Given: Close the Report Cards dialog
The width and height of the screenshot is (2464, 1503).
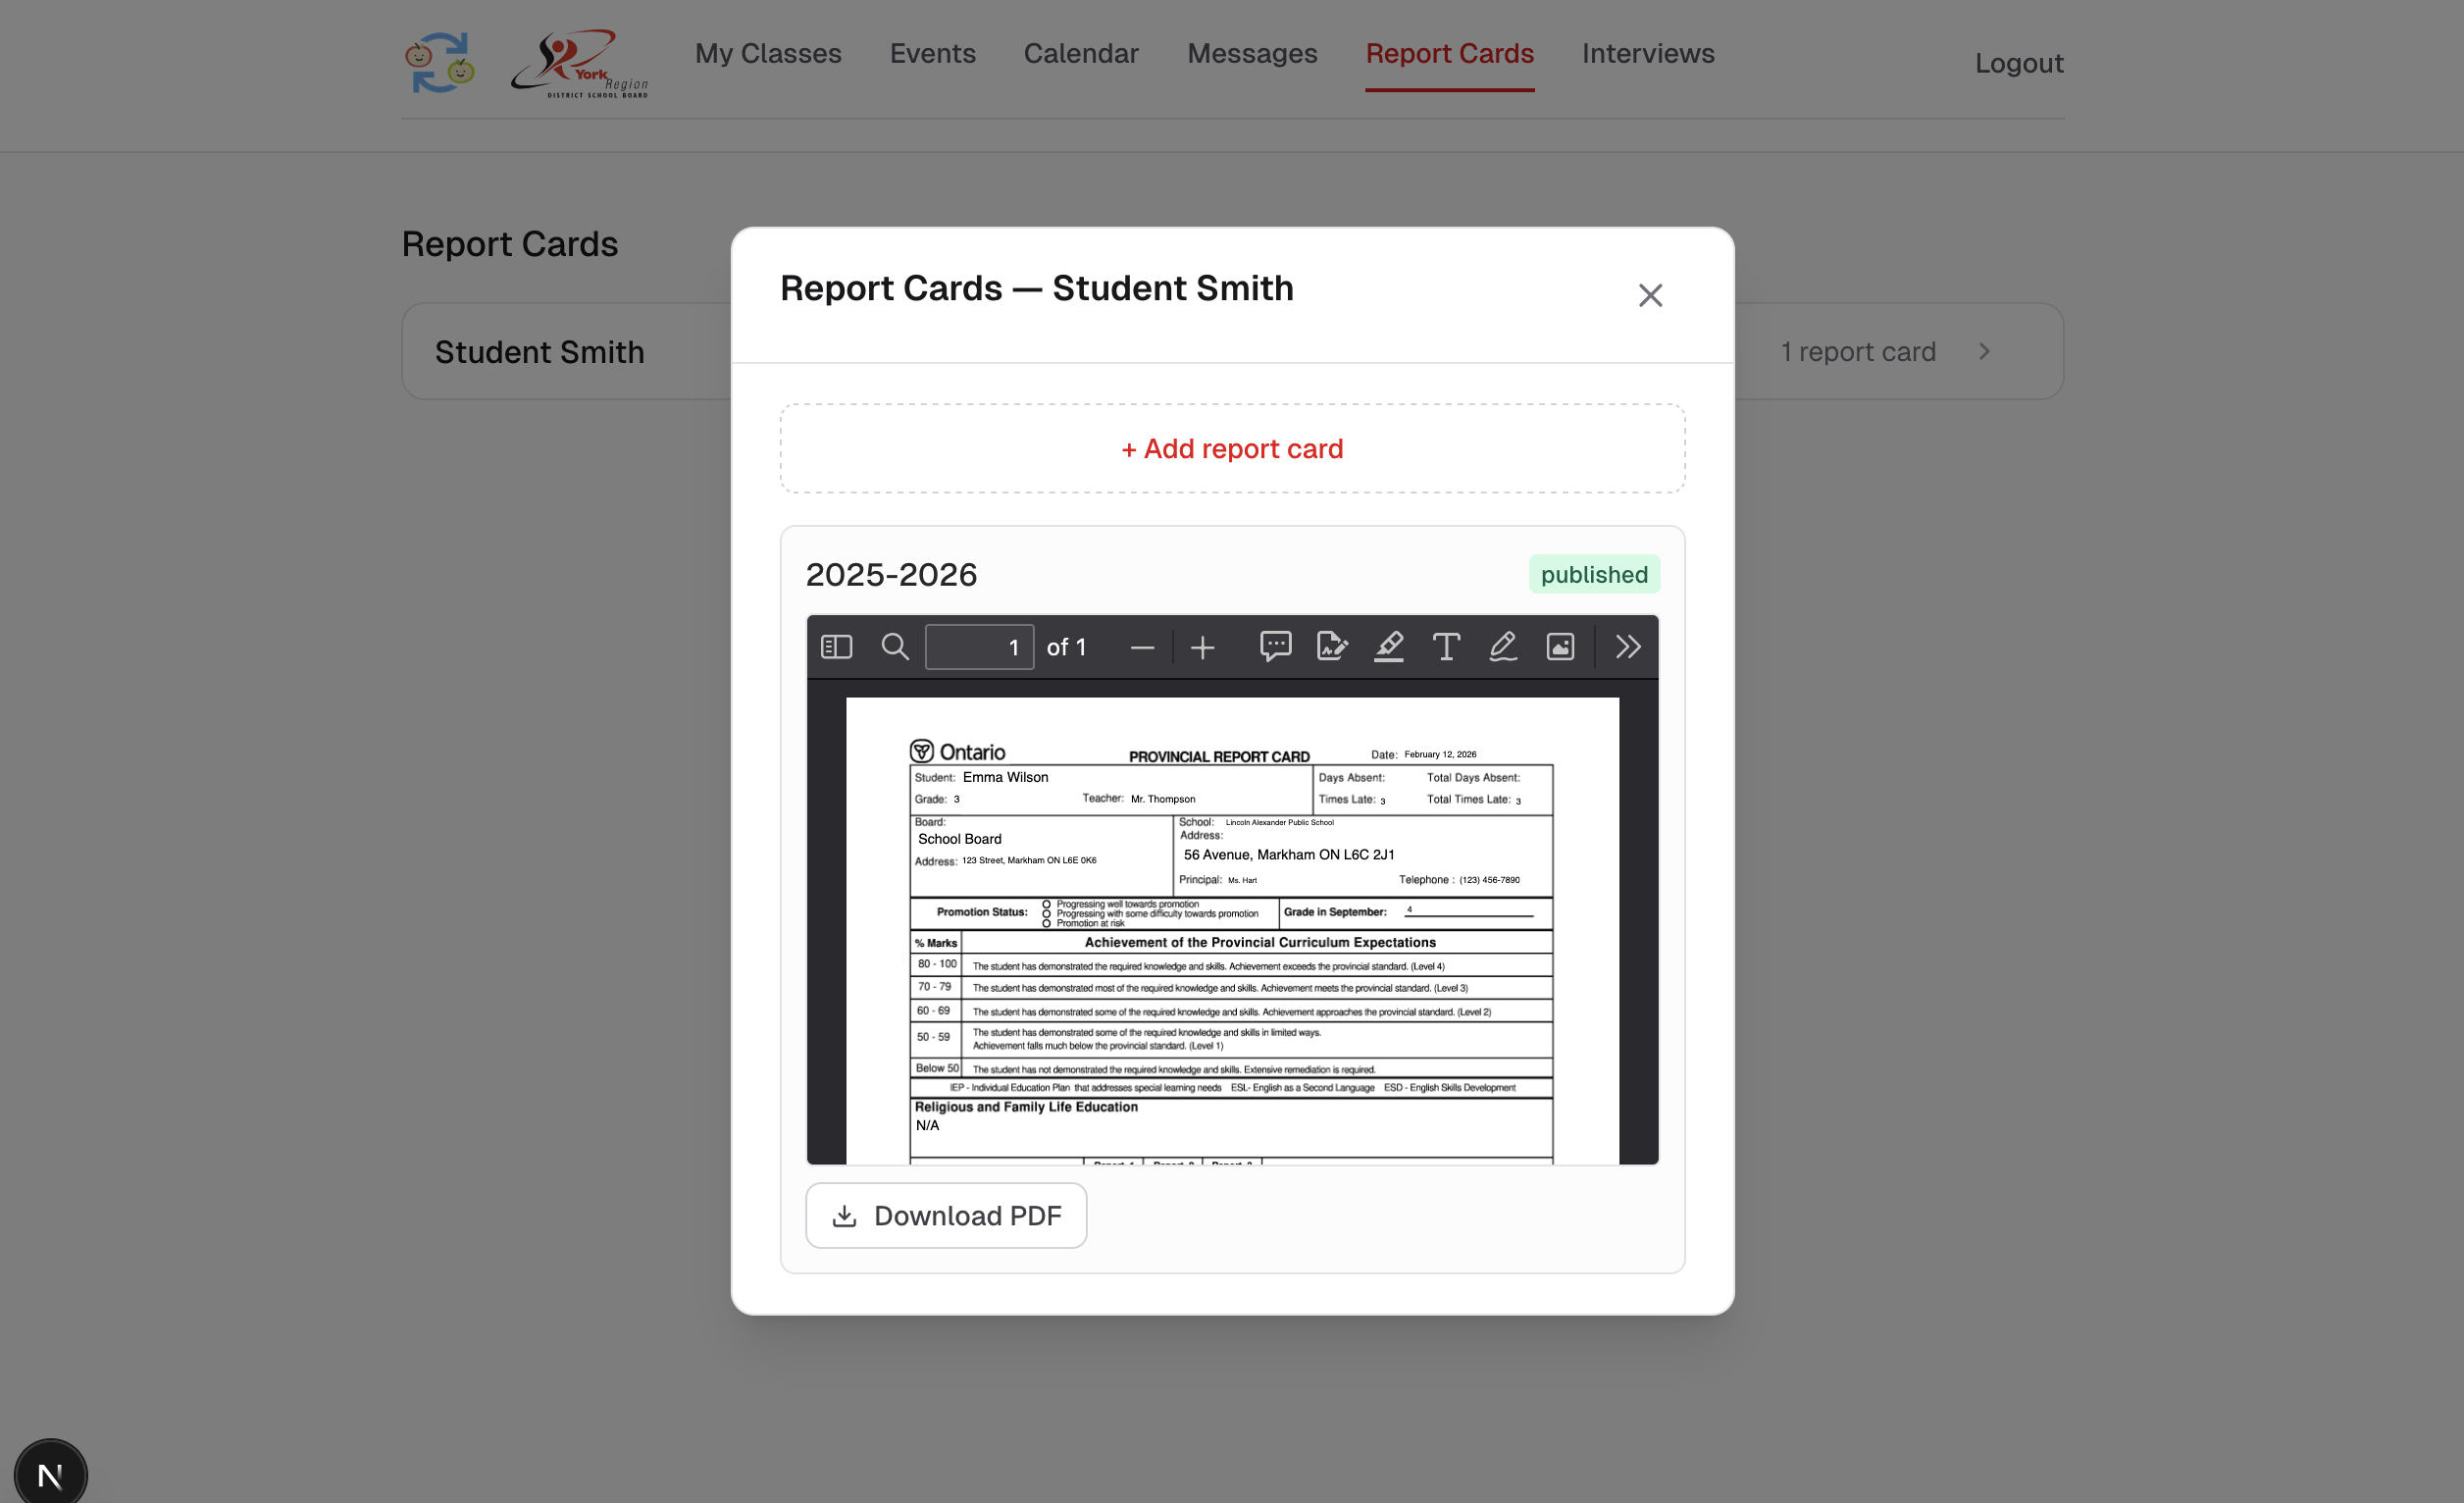Looking at the screenshot, I should 1649,296.
